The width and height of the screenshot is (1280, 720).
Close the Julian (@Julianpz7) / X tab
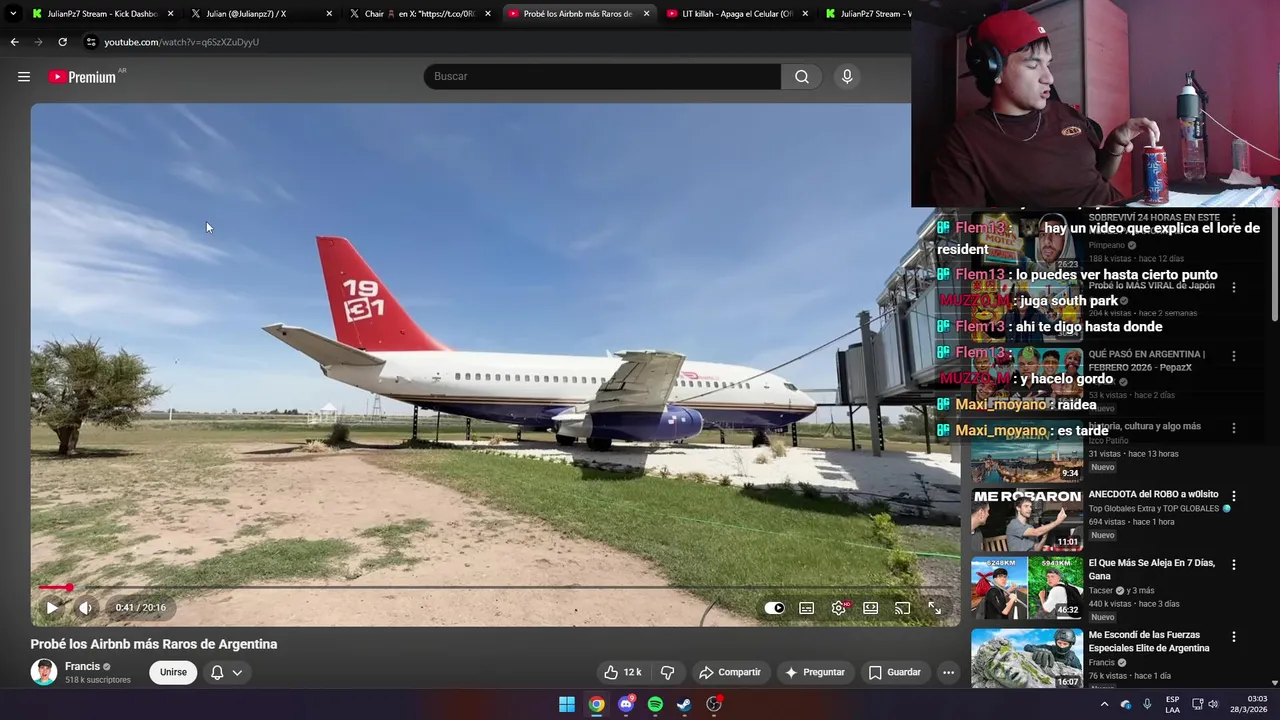pyautogui.click(x=329, y=14)
